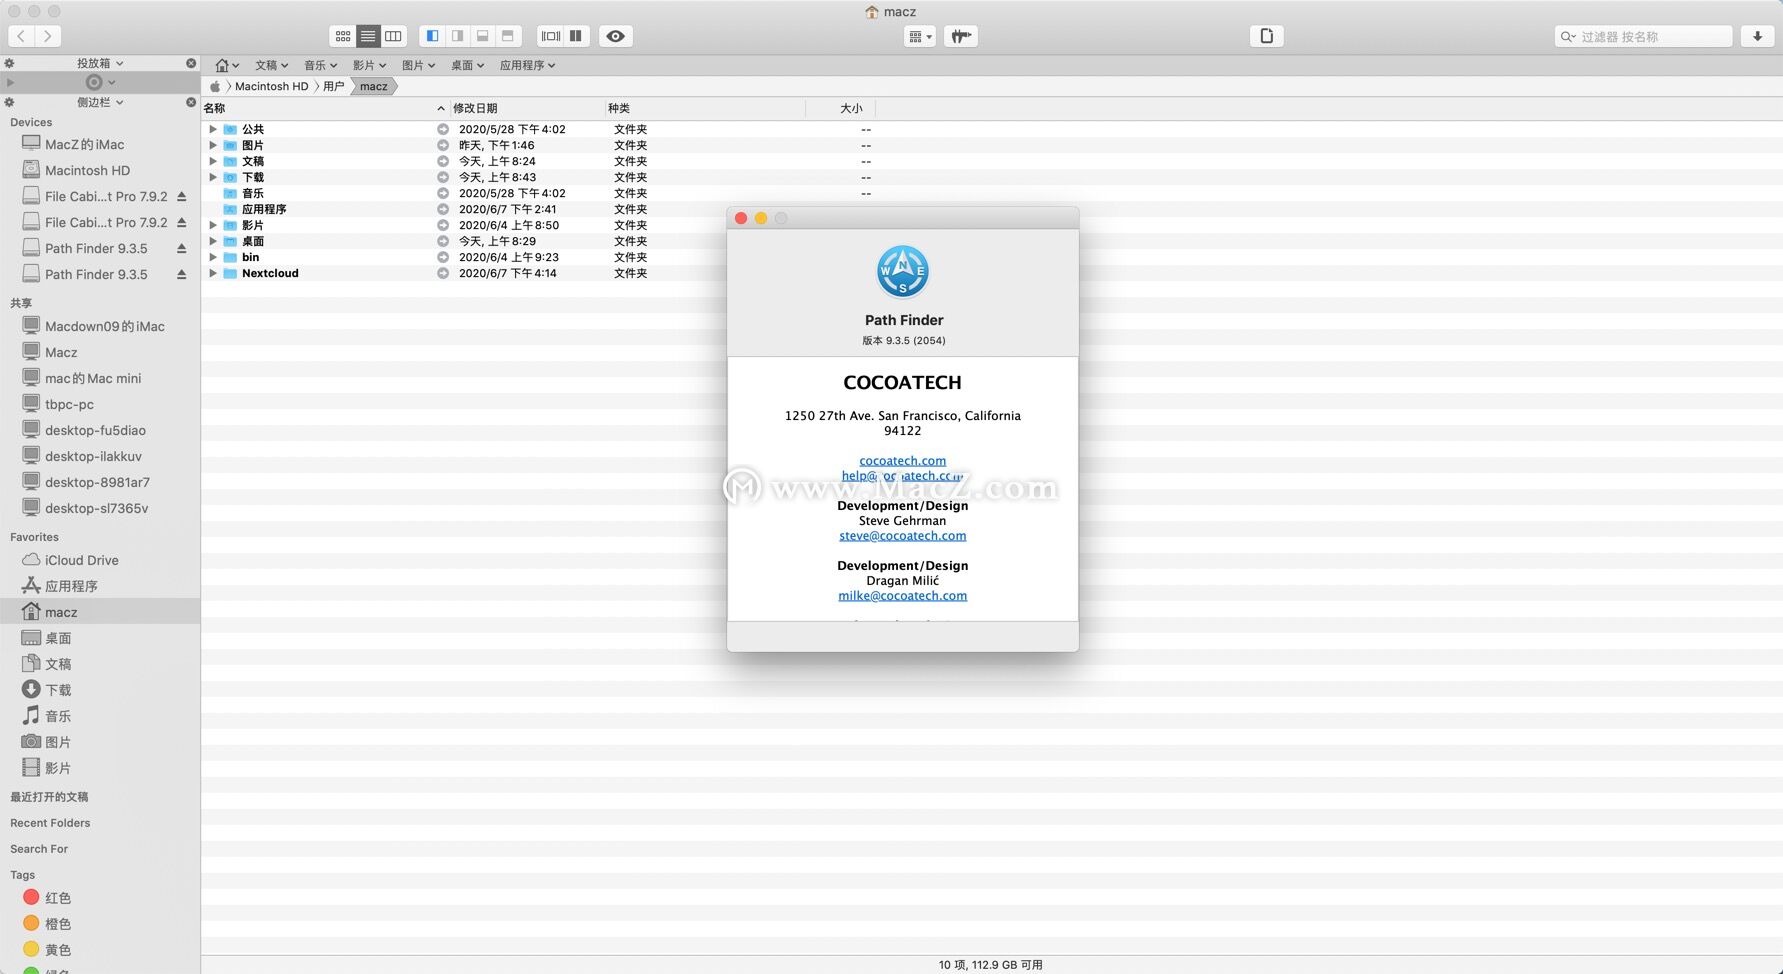The width and height of the screenshot is (1783, 974).
Task: Click Path Finder compass icon in About window
Action: coord(902,272)
